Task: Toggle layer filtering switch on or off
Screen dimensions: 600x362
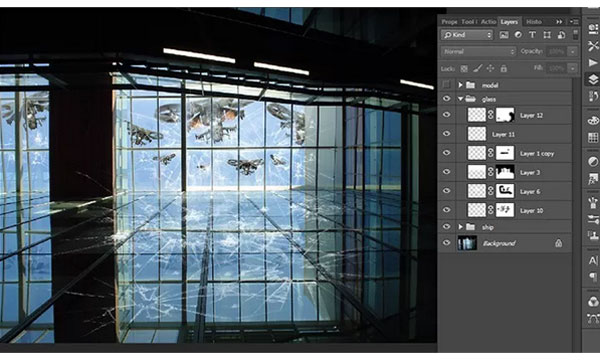Action: (575, 35)
